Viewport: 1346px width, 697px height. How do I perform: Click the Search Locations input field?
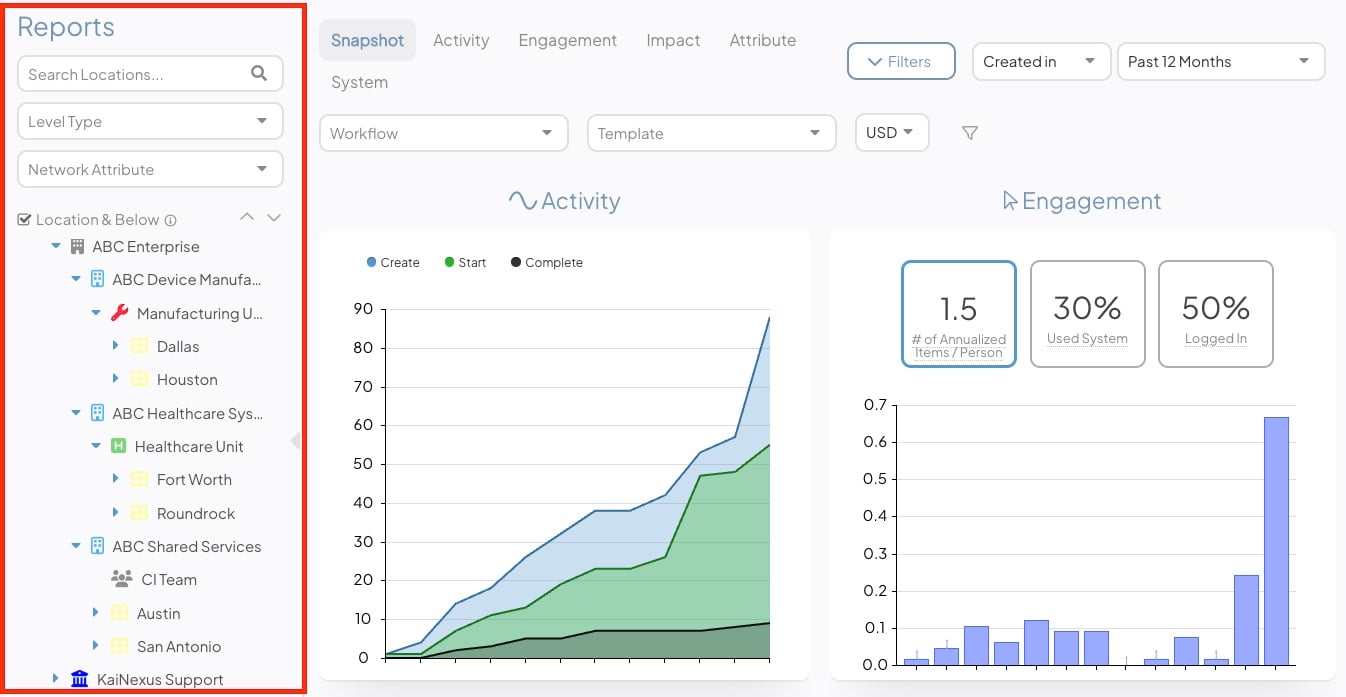pos(135,74)
